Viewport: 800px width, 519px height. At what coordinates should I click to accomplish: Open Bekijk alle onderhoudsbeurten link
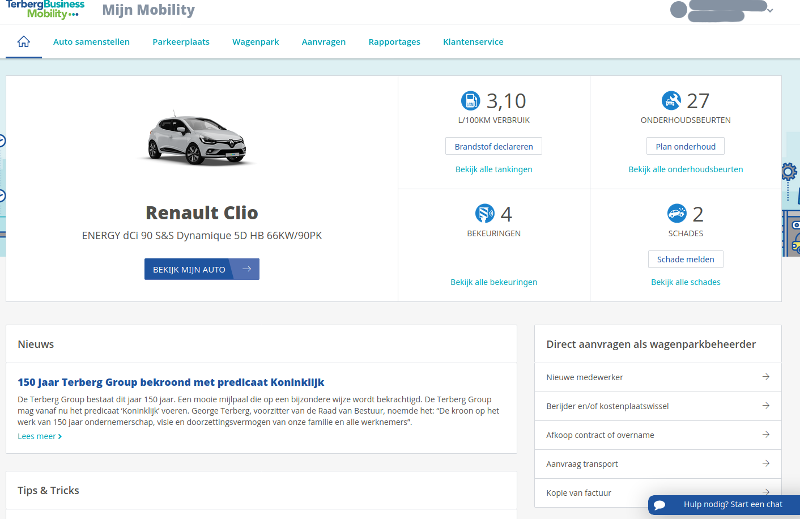(x=686, y=169)
